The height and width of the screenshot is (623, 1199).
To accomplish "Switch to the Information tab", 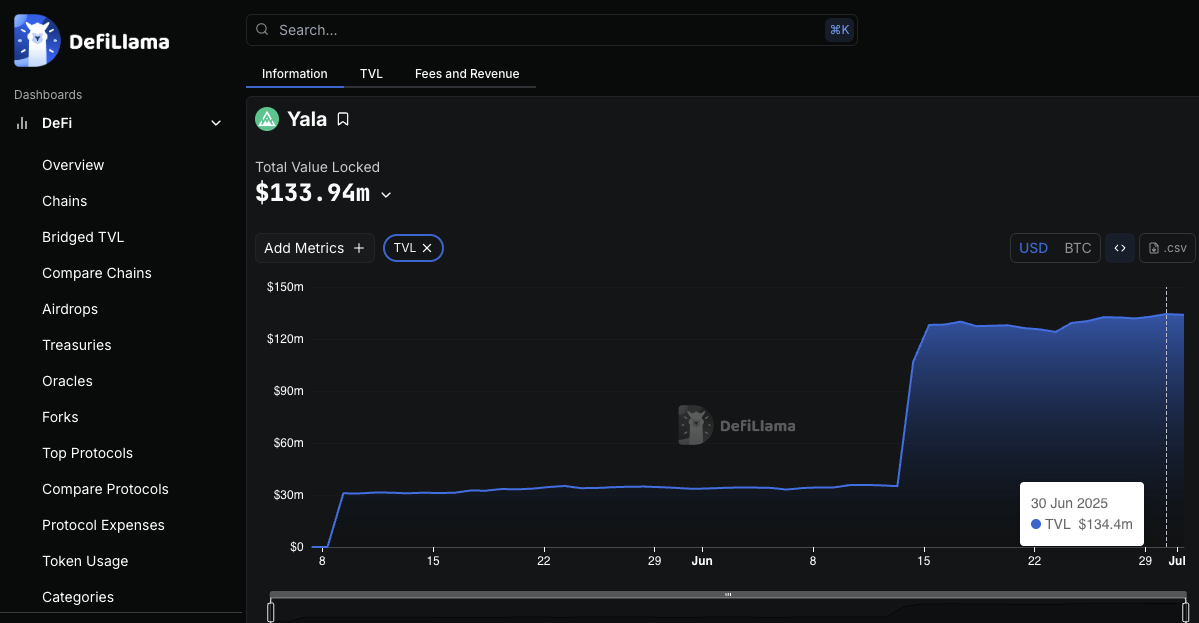I will (294, 73).
